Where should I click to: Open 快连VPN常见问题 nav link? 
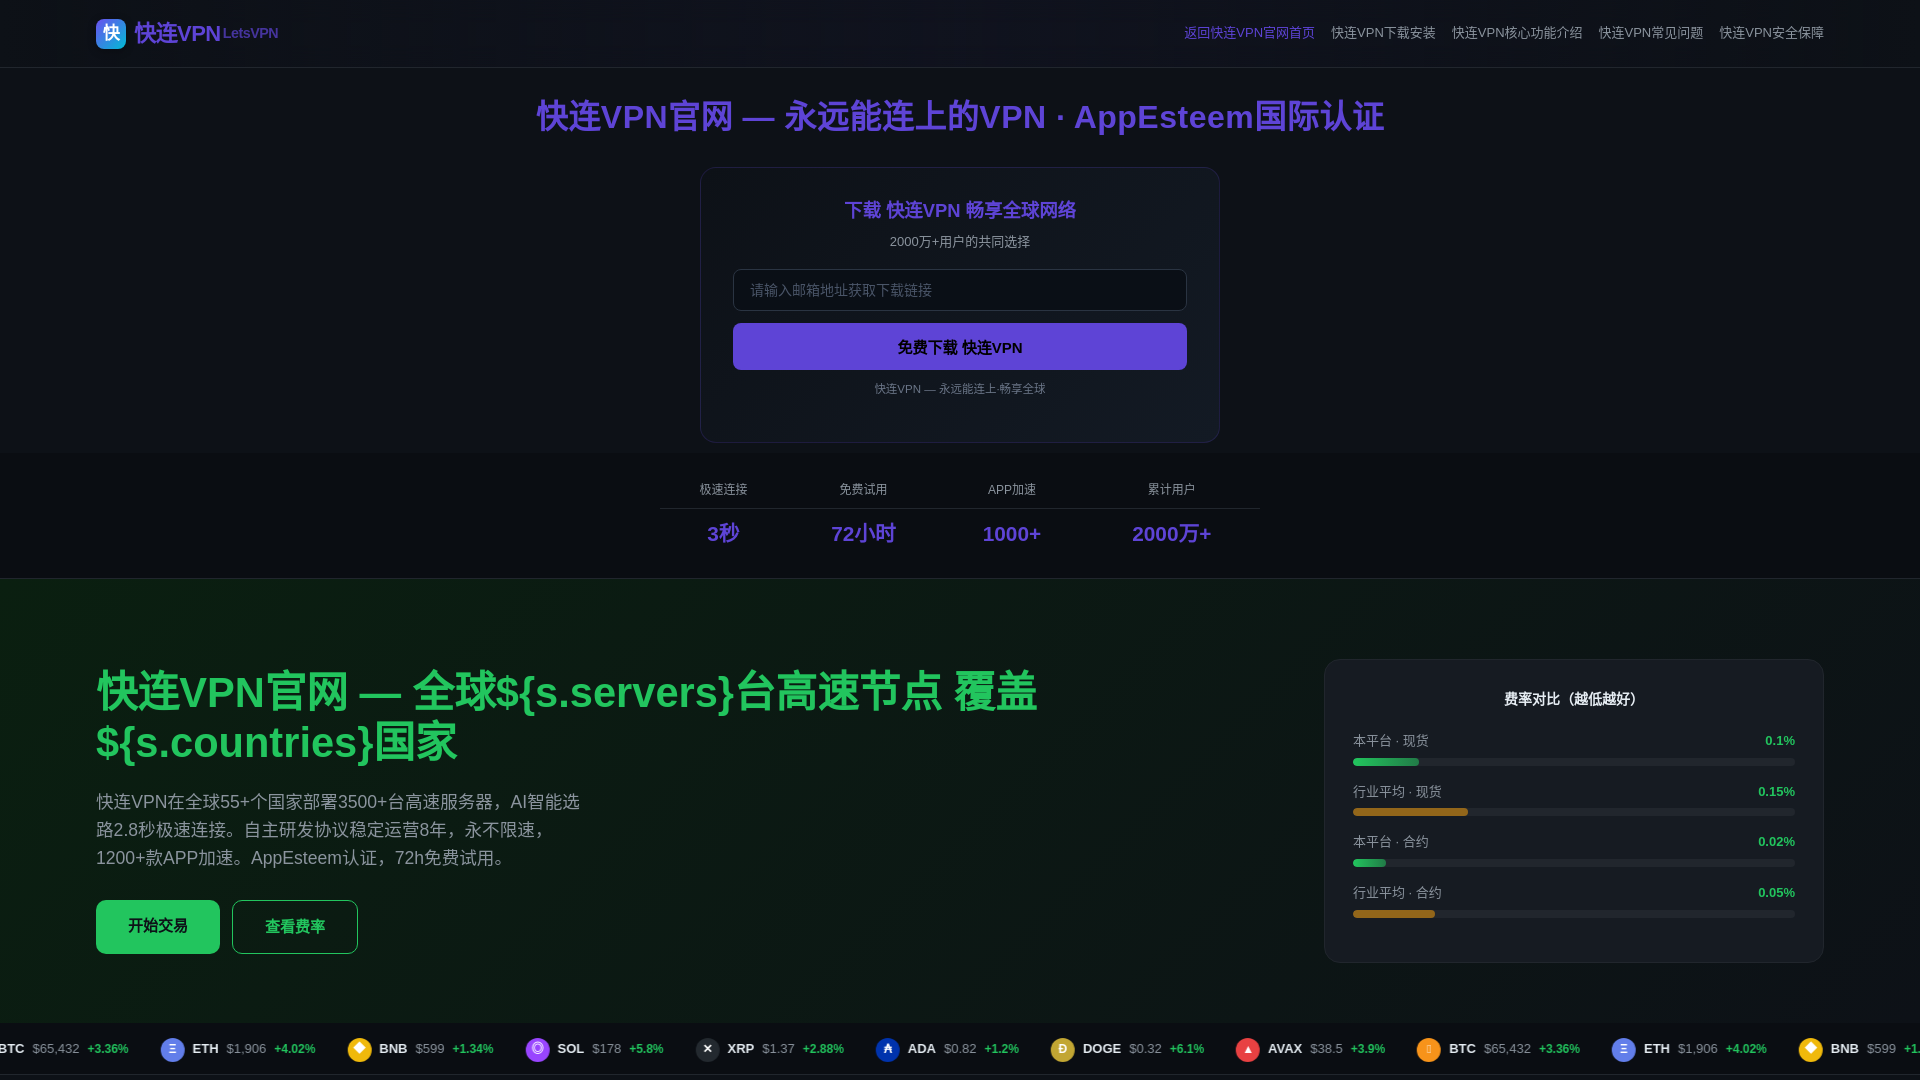pos(1651,33)
